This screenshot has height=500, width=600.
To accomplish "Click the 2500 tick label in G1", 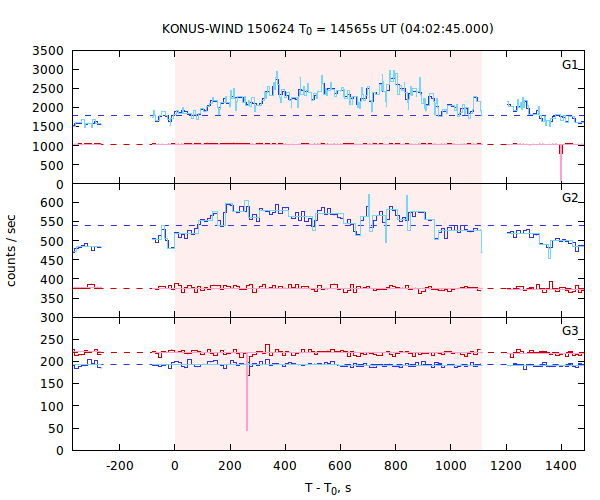I will click(x=48, y=89).
